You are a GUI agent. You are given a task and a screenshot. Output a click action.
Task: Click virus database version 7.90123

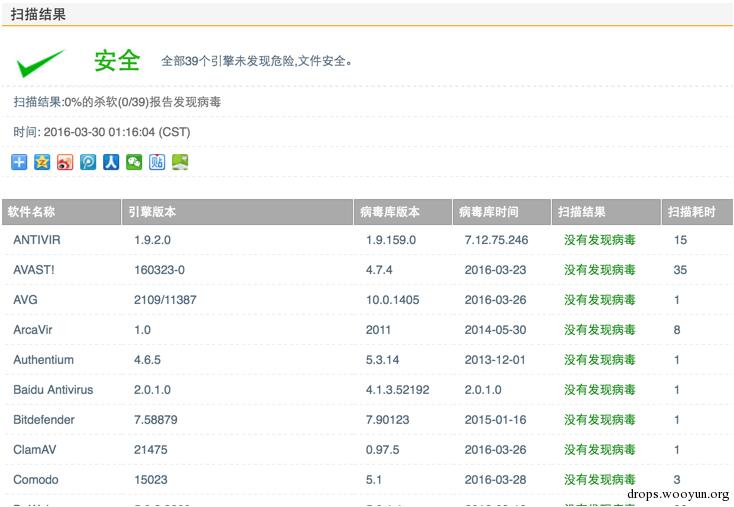pos(388,420)
